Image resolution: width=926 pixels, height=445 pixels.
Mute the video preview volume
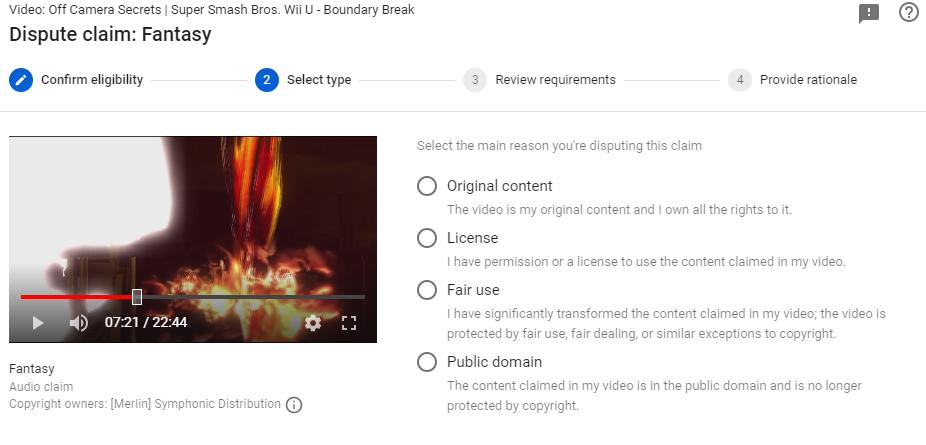[79, 323]
